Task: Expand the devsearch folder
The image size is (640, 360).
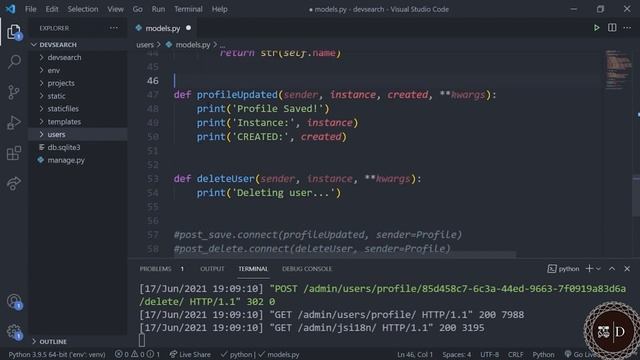Action: [78, 58]
